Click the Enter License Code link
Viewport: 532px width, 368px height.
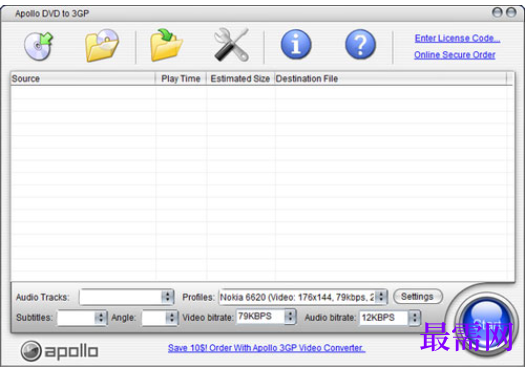457,38
